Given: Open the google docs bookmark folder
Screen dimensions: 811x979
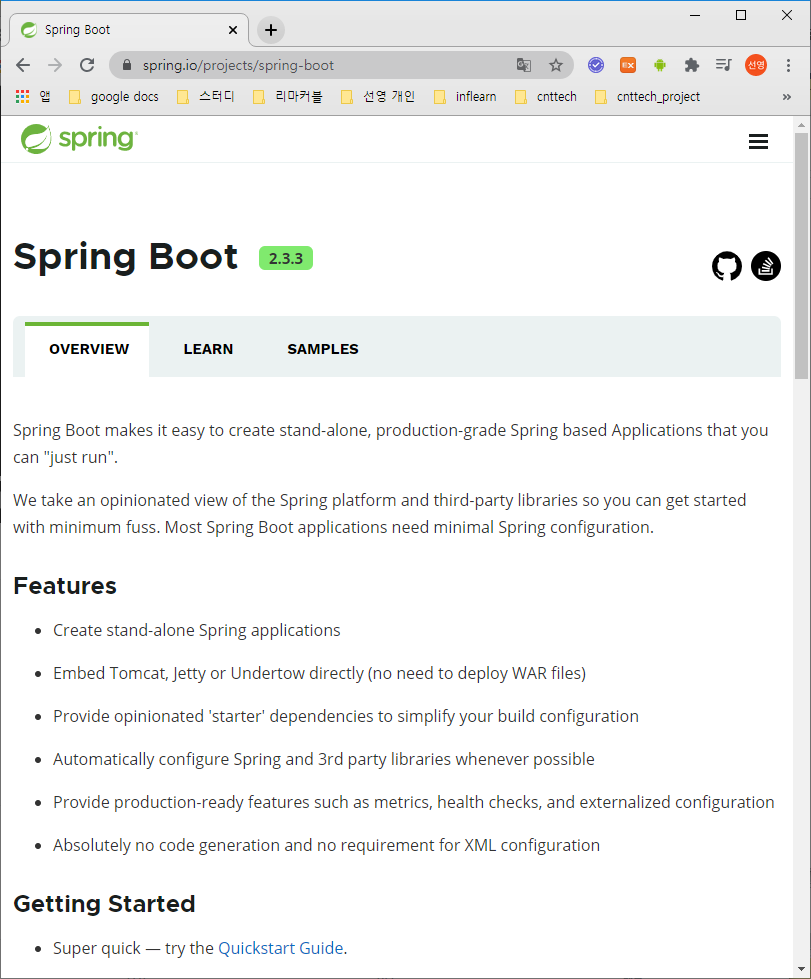Looking at the screenshot, I should (114, 97).
